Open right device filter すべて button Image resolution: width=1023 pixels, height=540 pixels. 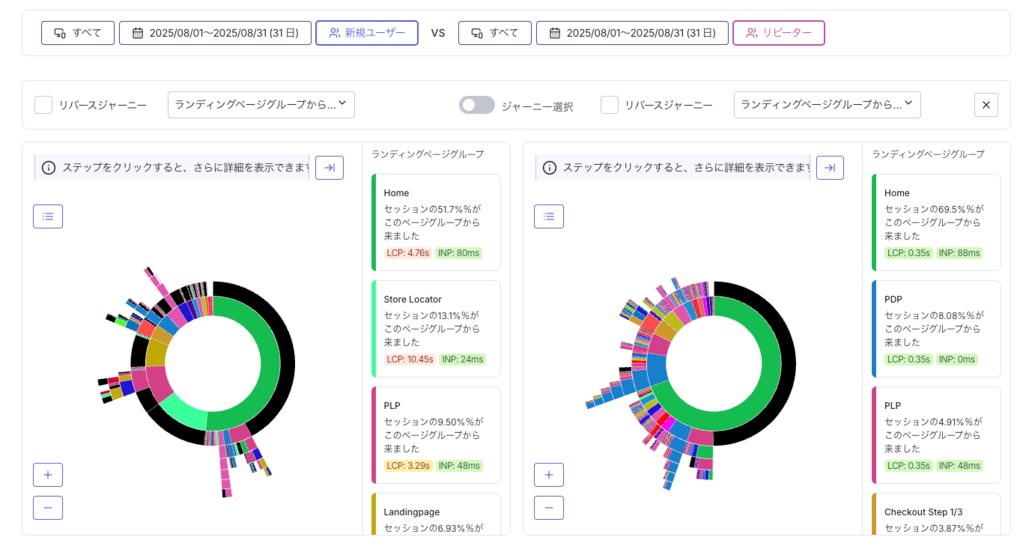click(x=495, y=33)
